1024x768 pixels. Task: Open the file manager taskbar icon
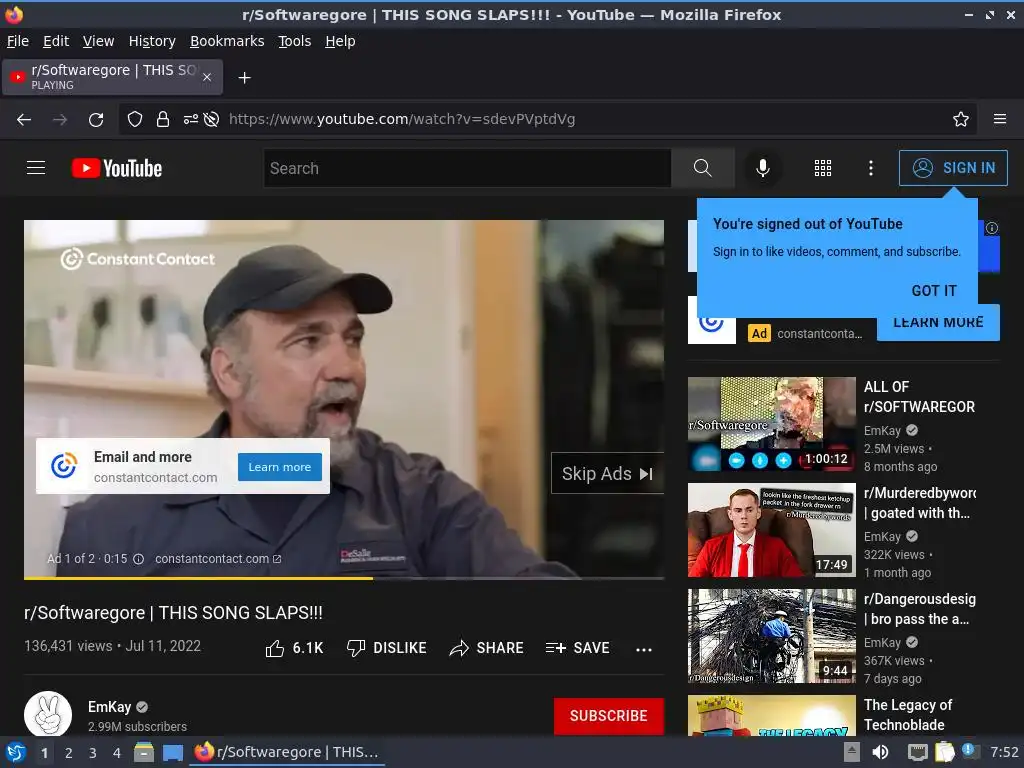[x=144, y=752]
